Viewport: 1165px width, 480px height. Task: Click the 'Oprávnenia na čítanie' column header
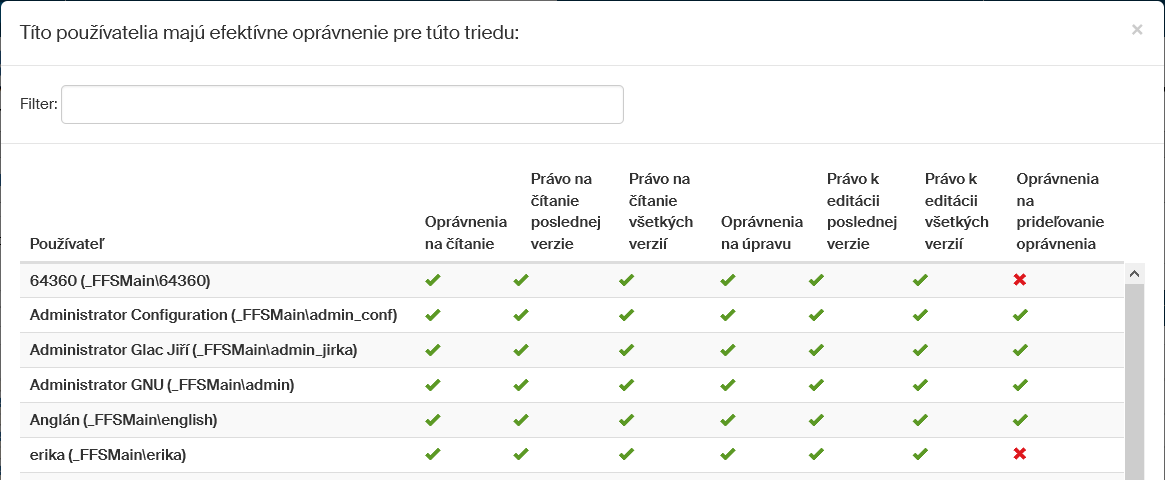click(466, 232)
